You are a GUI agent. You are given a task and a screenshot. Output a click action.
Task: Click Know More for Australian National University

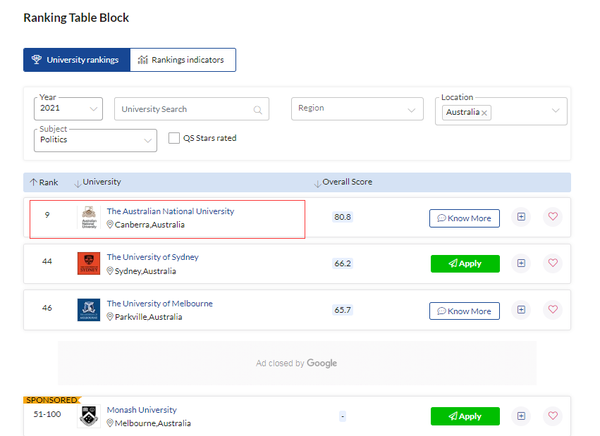[464, 218]
